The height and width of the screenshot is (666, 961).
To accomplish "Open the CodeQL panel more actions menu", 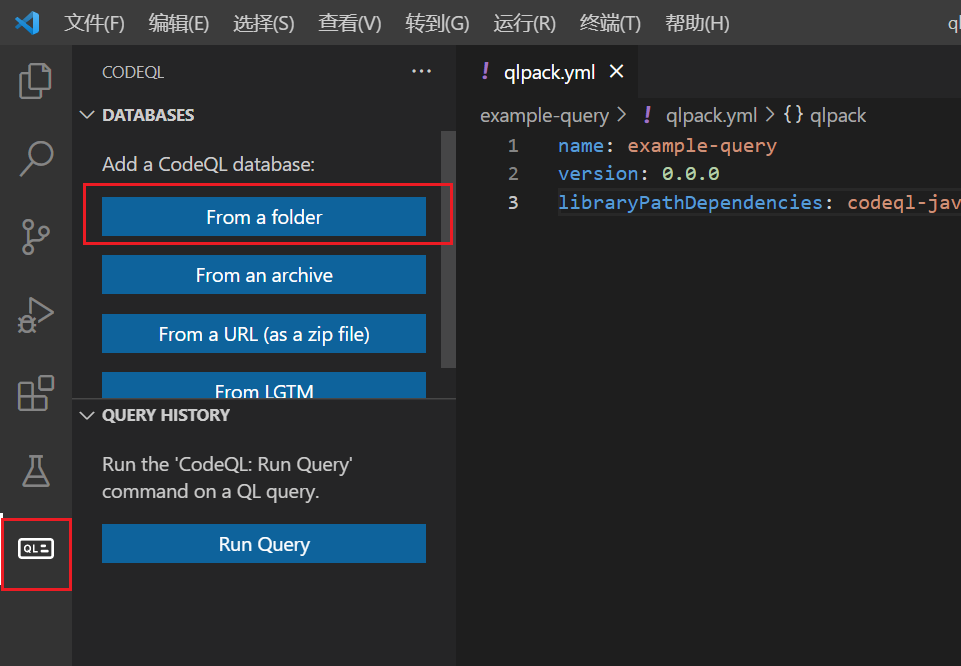I will tap(421, 72).
